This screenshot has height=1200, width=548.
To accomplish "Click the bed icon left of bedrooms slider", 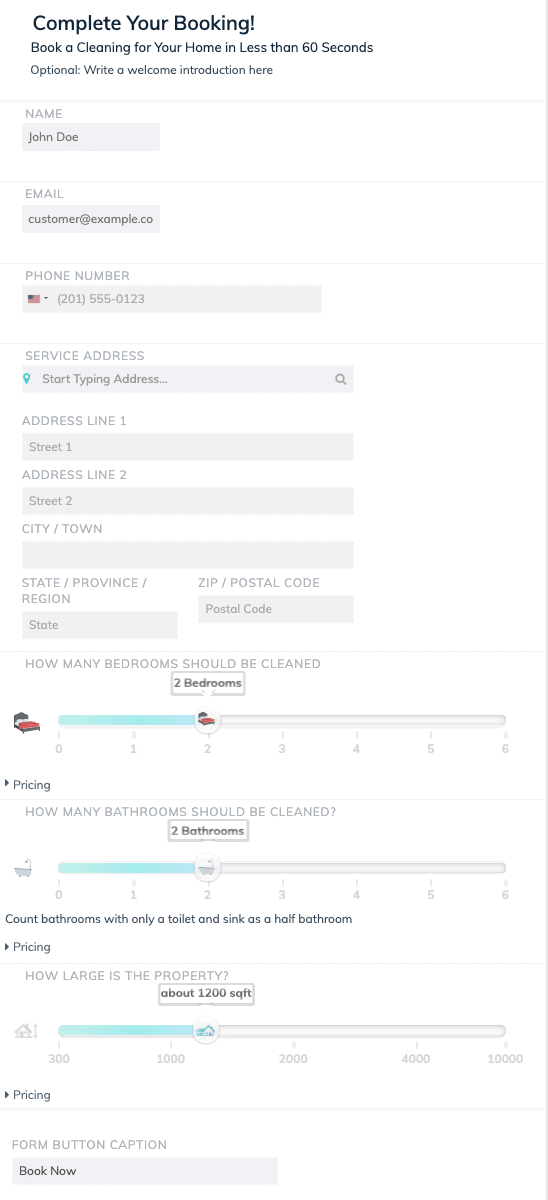I will (26, 723).
